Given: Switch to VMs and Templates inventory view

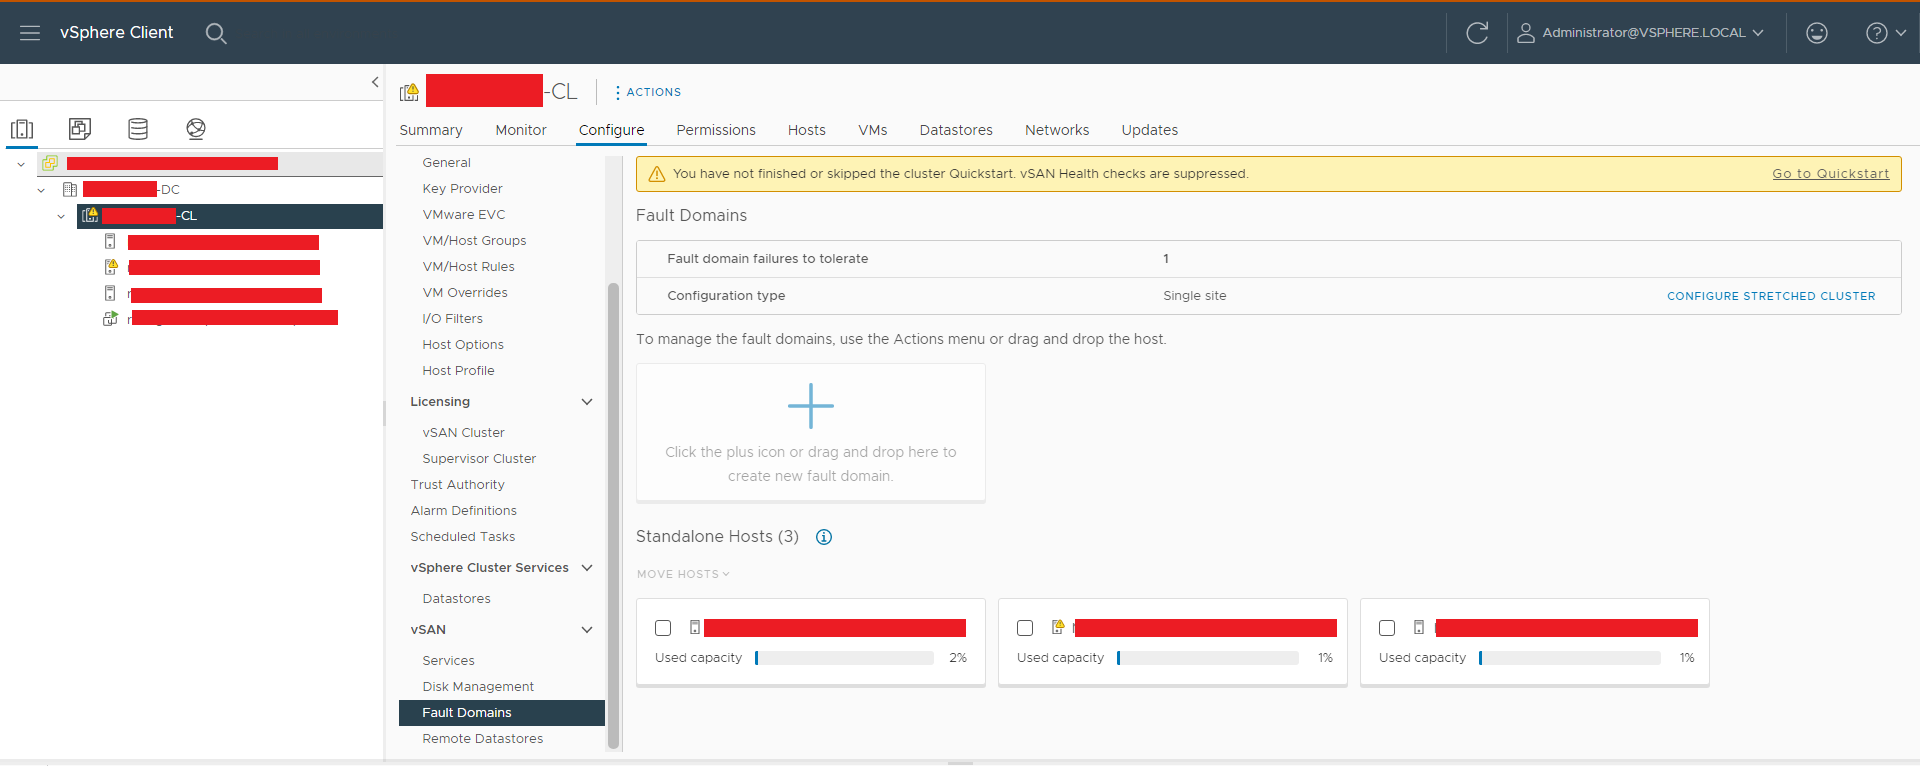Looking at the screenshot, I should pos(80,129).
